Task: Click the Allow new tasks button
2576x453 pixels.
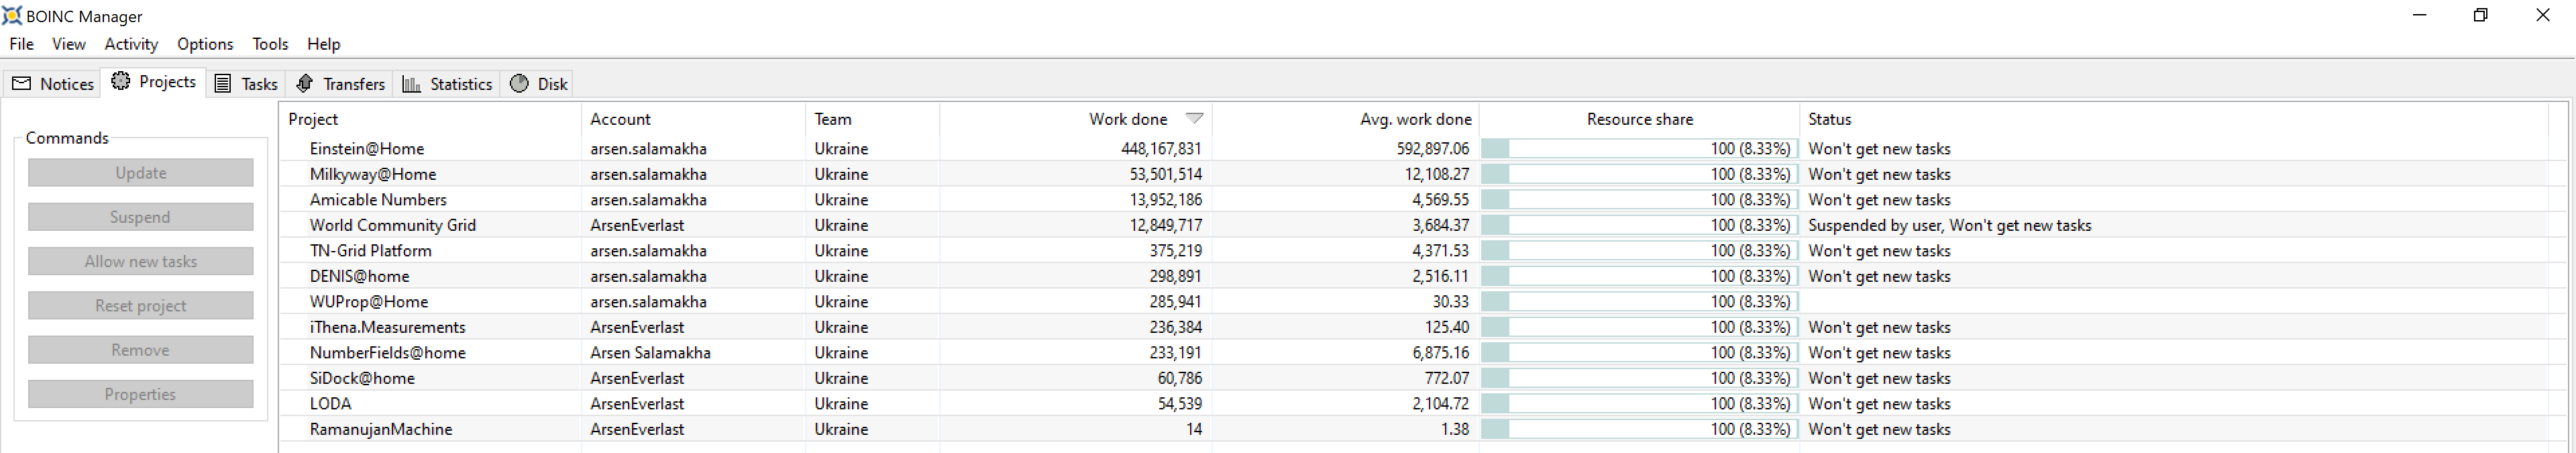Action: (141, 261)
